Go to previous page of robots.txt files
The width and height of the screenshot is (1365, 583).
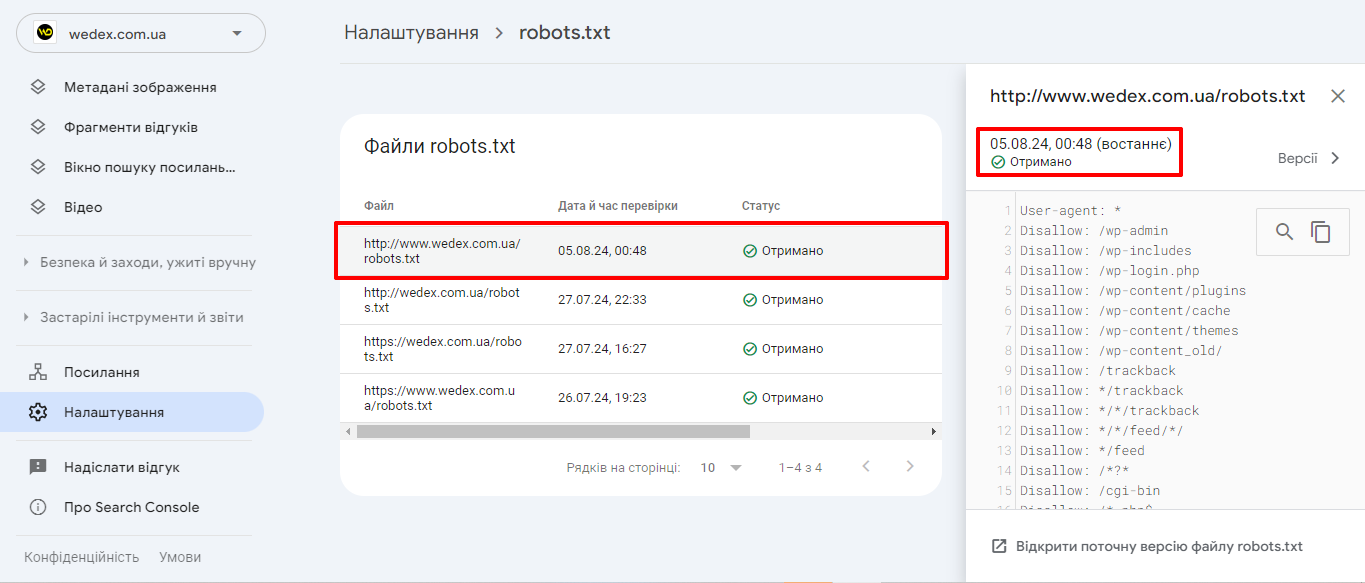point(866,467)
